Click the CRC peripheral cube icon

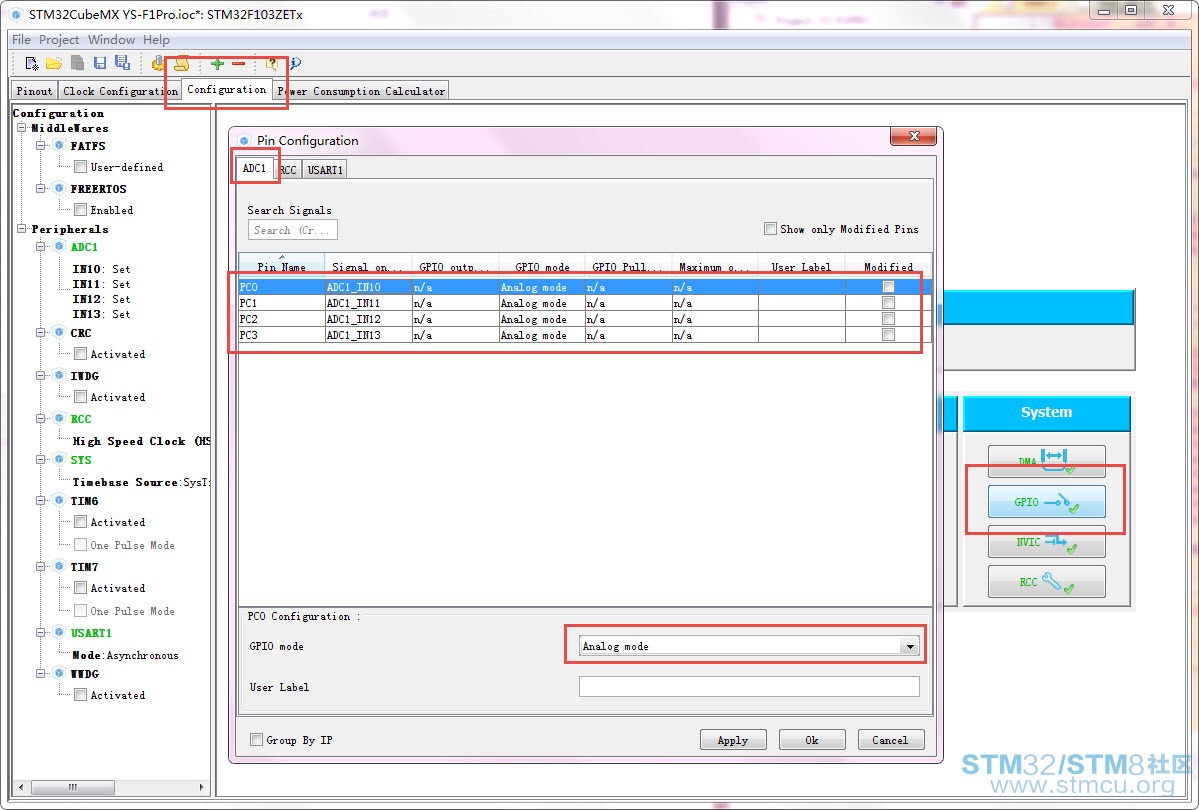click(x=59, y=333)
